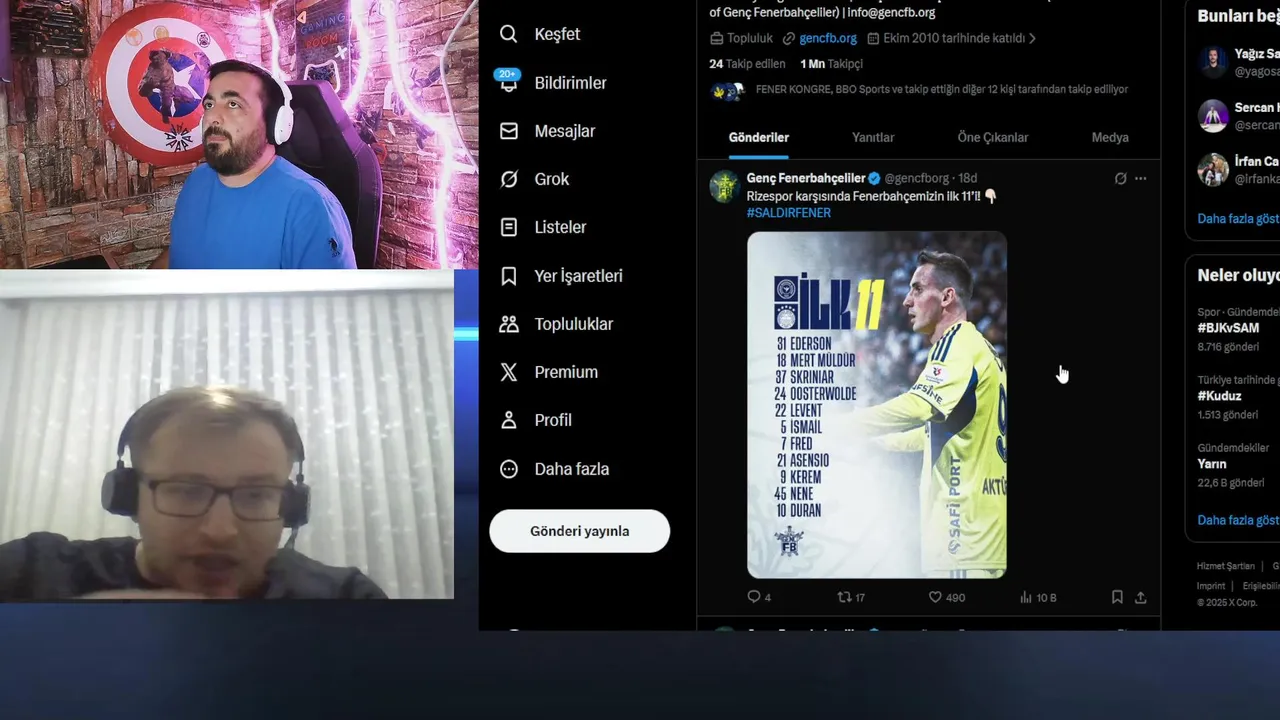
Task: Like the post with 490 likes
Action: [935, 597]
